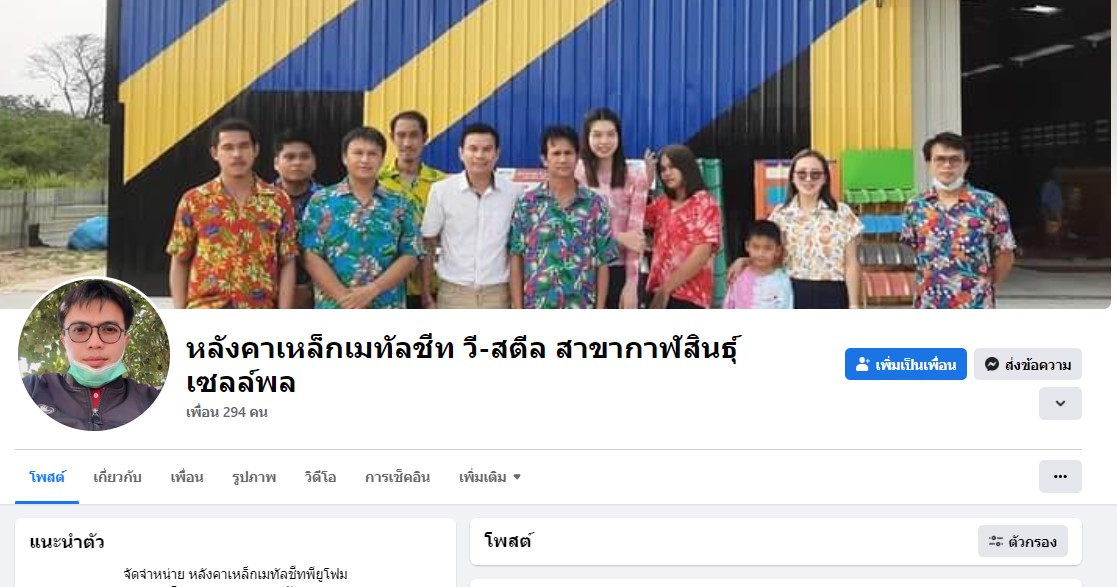This screenshot has width=1117, height=587.
Task: Expand the chevron-down suggestions button
Action: click(1060, 403)
